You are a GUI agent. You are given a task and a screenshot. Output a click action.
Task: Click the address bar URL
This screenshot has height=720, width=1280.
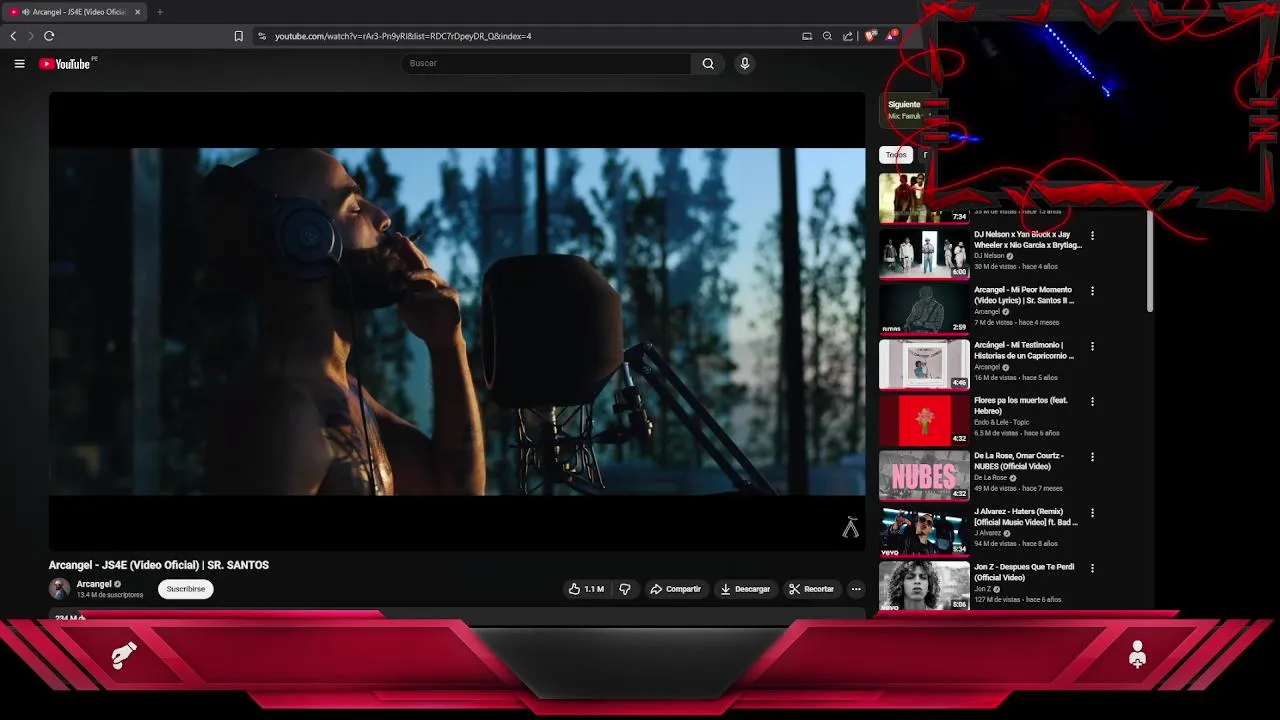click(403, 36)
